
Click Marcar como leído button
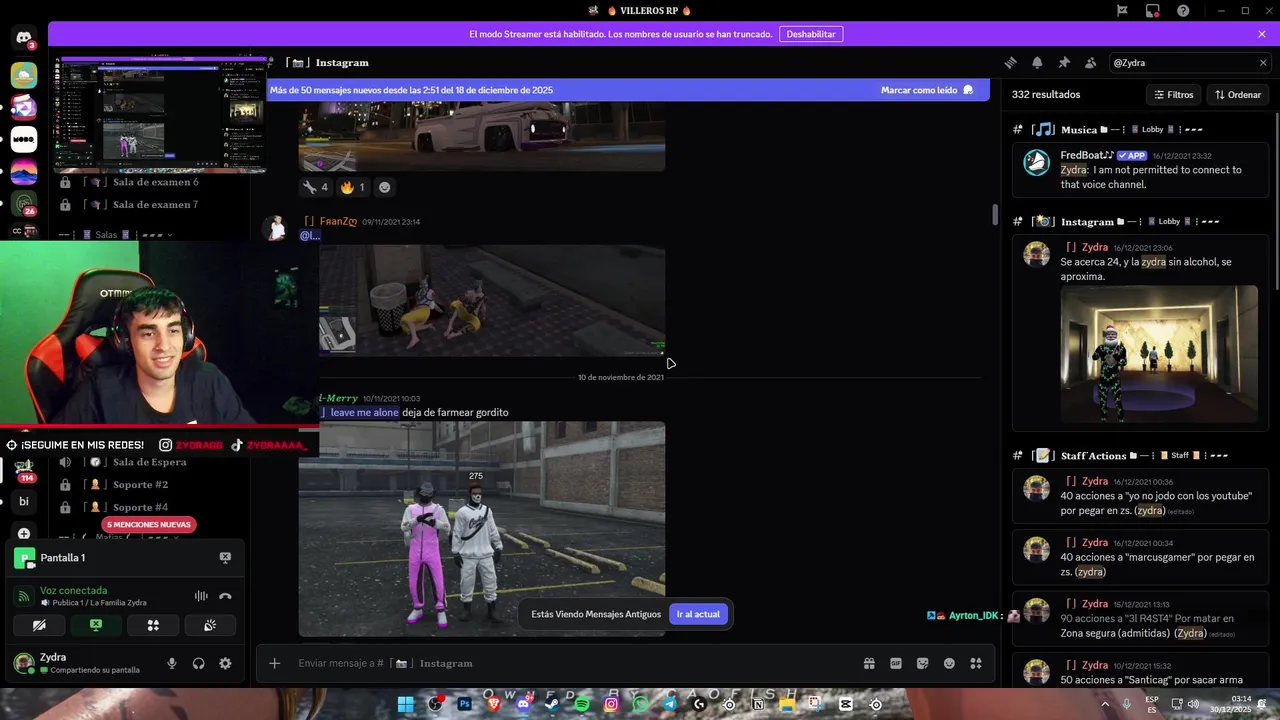coord(926,90)
